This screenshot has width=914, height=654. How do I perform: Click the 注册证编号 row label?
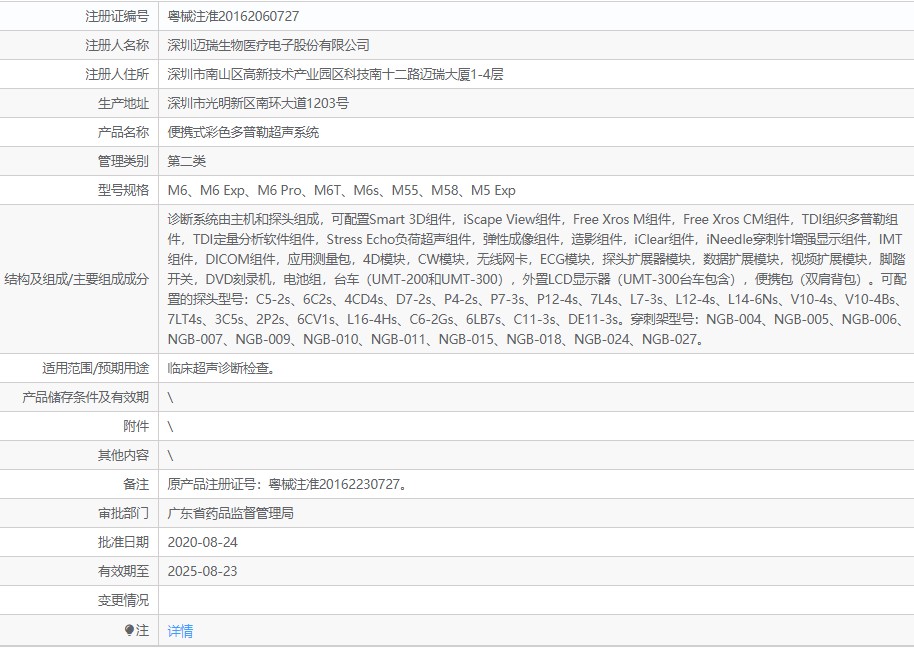117,16
